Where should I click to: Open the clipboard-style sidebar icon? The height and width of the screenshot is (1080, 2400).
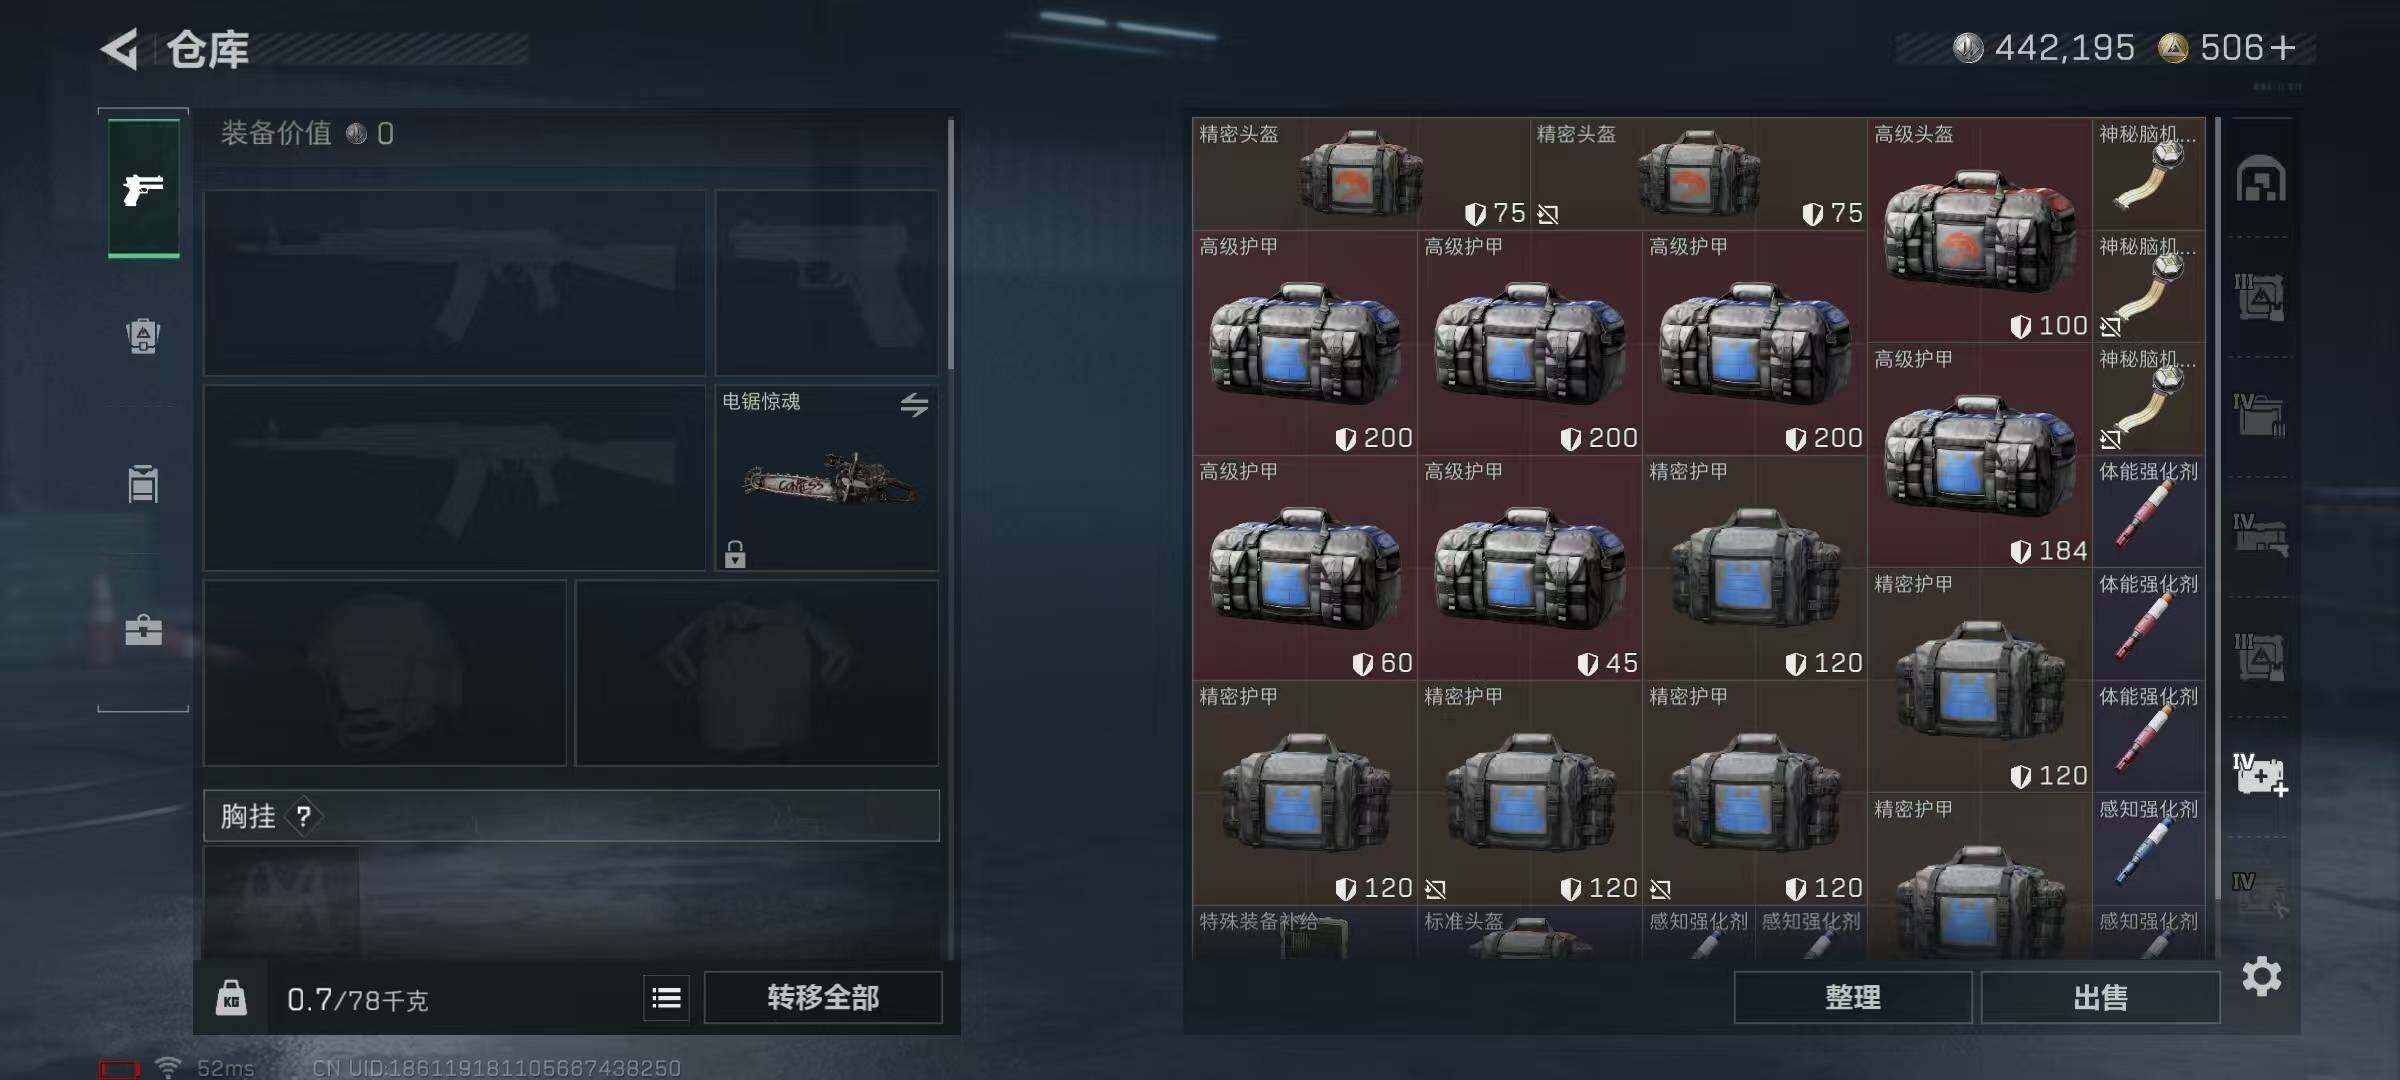[143, 483]
